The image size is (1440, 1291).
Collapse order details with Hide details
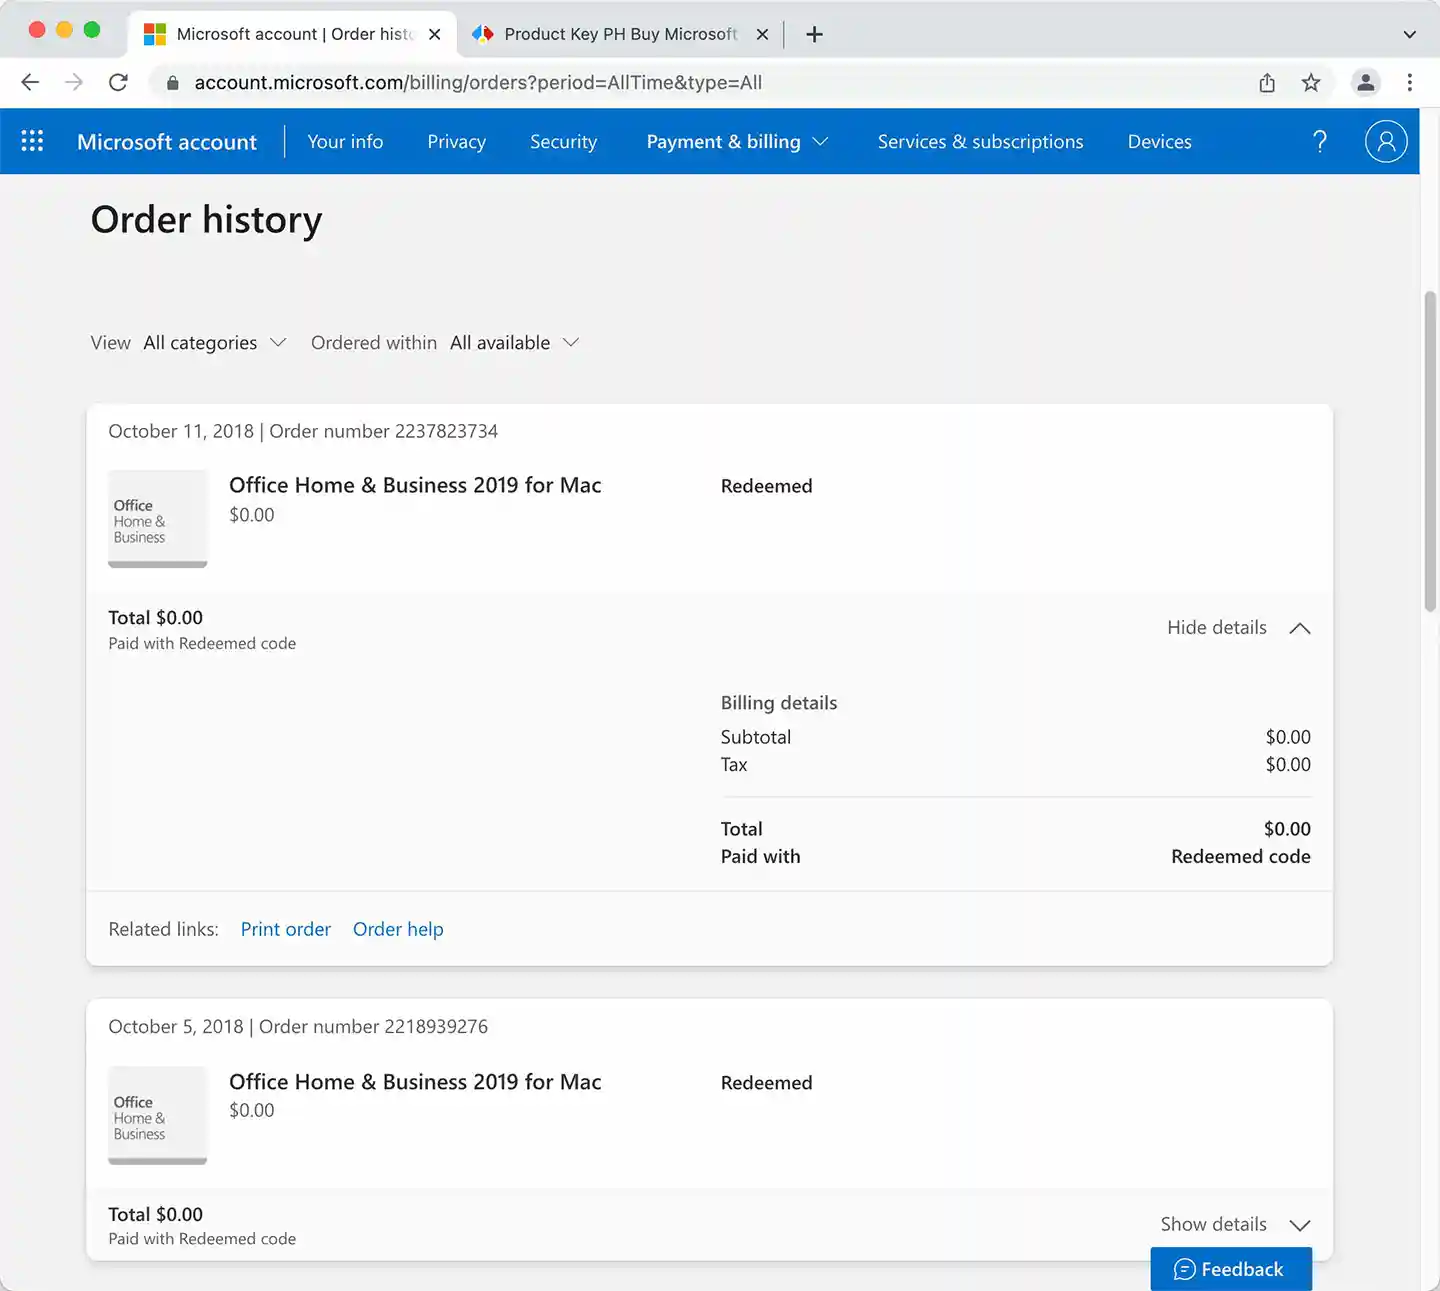(x=1238, y=628)
